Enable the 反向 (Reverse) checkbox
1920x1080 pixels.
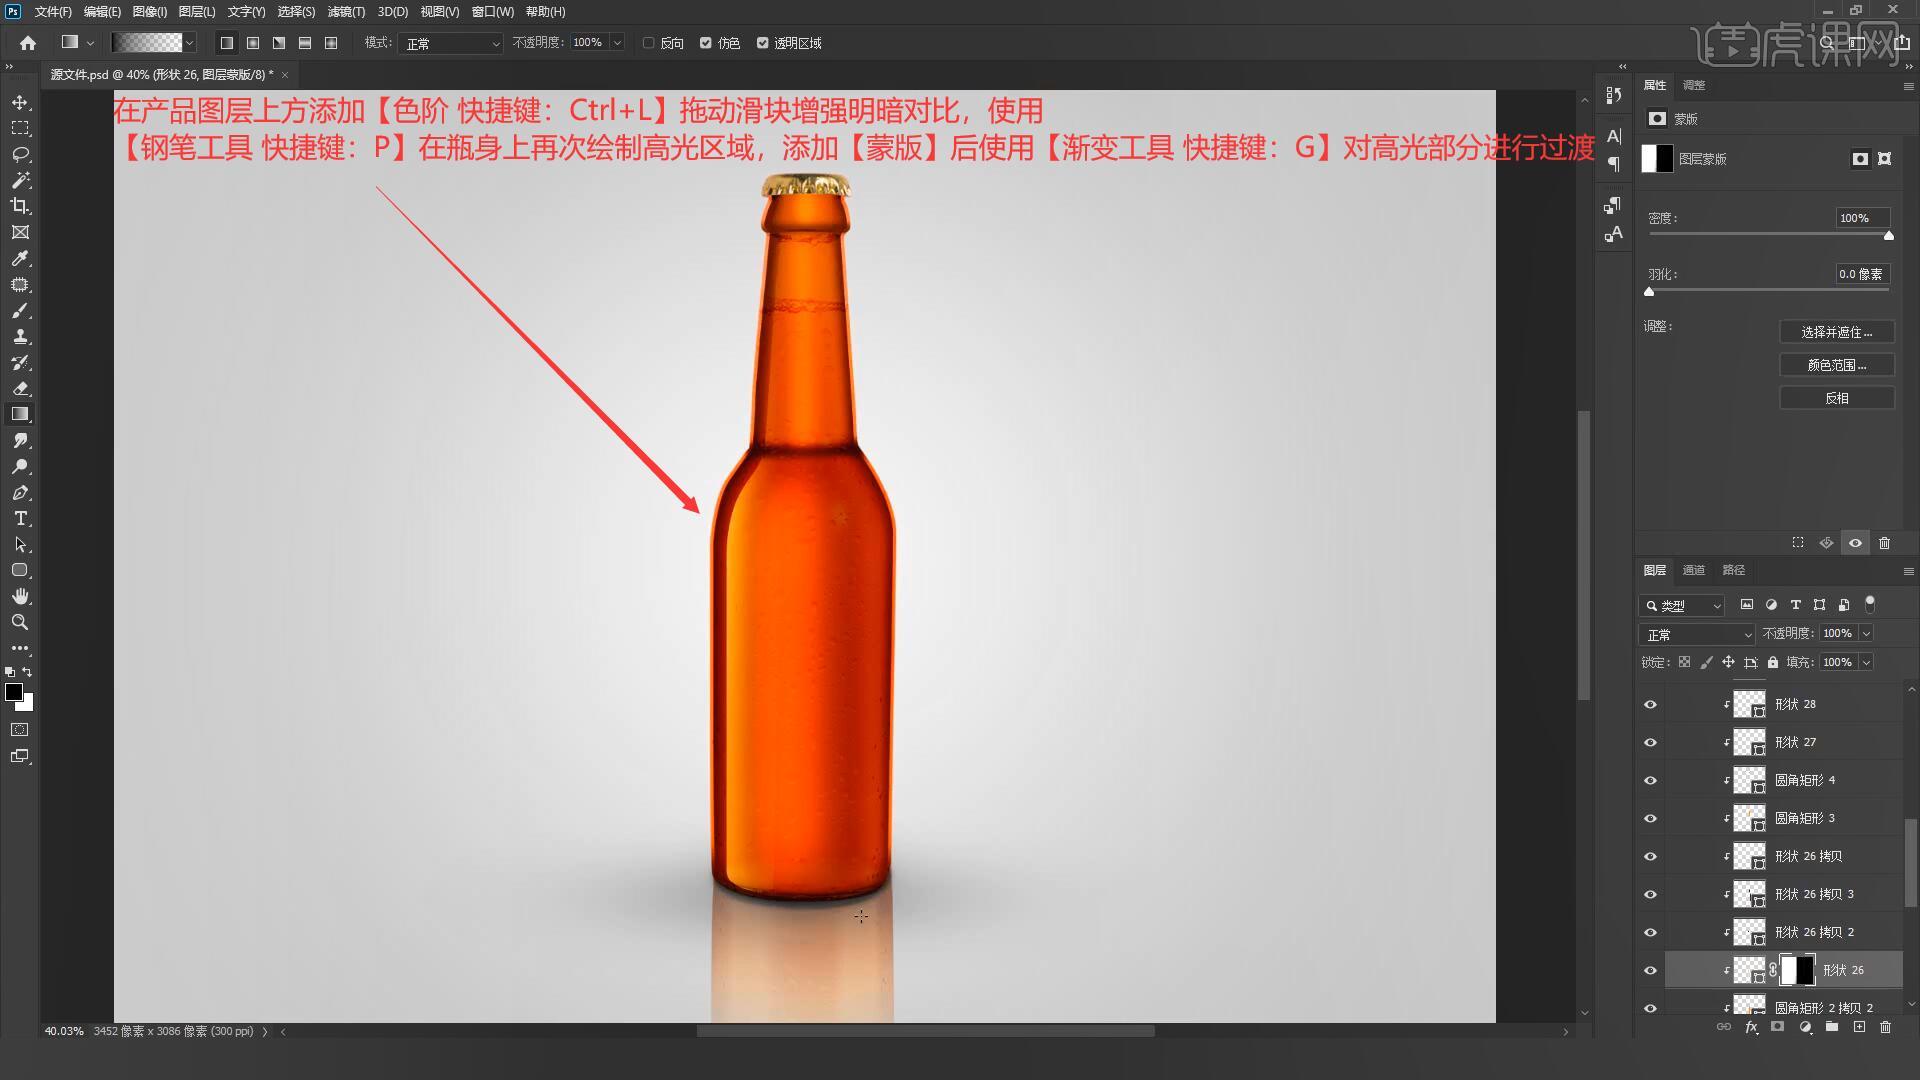[x=649, y=43]
